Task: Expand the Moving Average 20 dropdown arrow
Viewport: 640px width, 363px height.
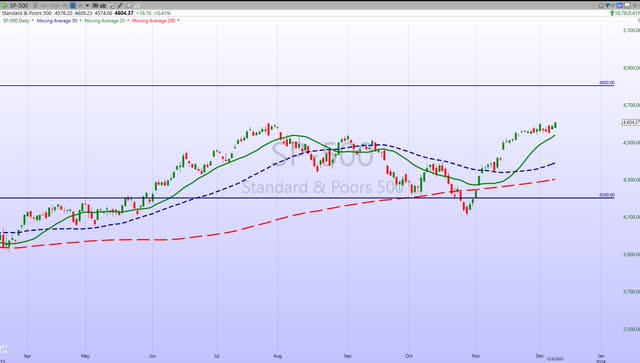Action: pyautogui.click(x=129, y=20)
